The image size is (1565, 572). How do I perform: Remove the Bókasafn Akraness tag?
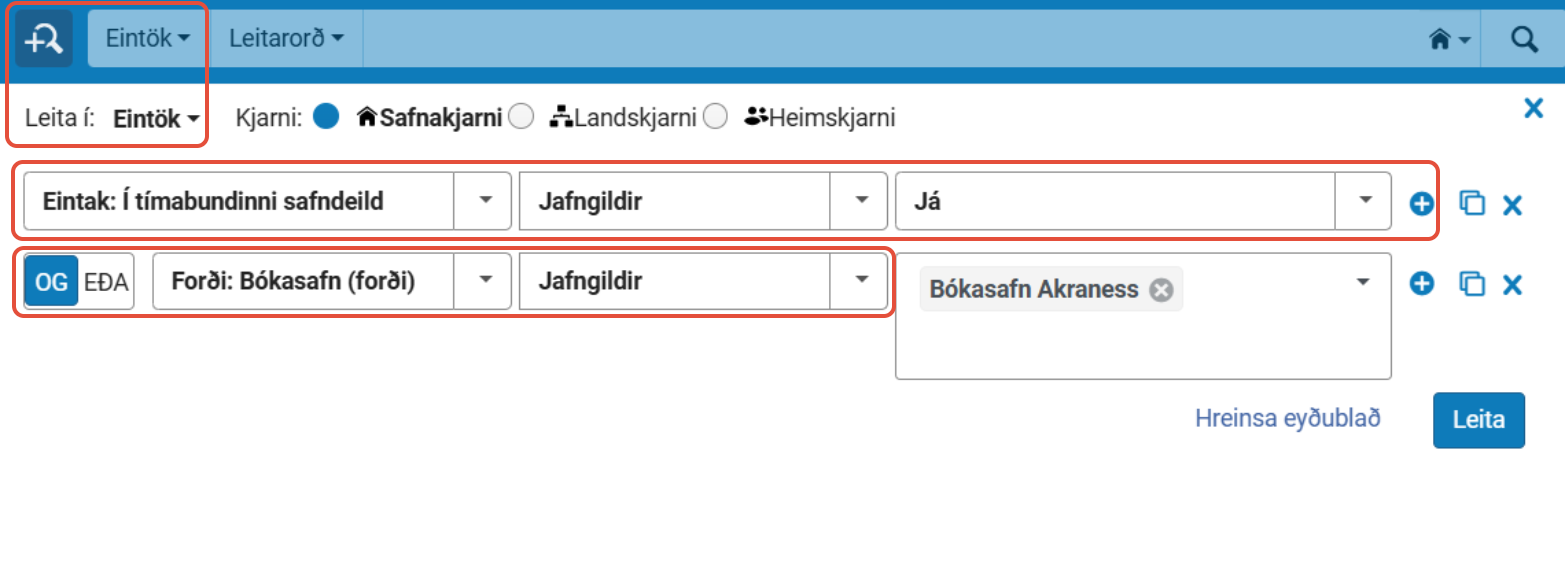(1160, 290)
